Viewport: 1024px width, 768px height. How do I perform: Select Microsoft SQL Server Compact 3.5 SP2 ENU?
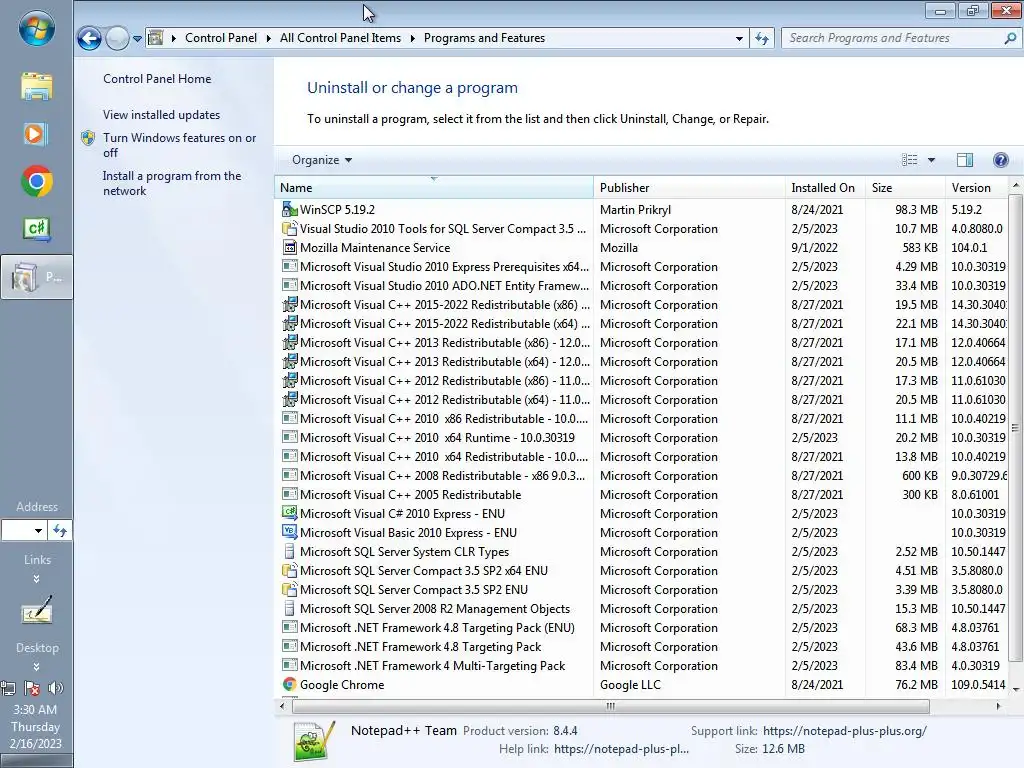point(642,590)
